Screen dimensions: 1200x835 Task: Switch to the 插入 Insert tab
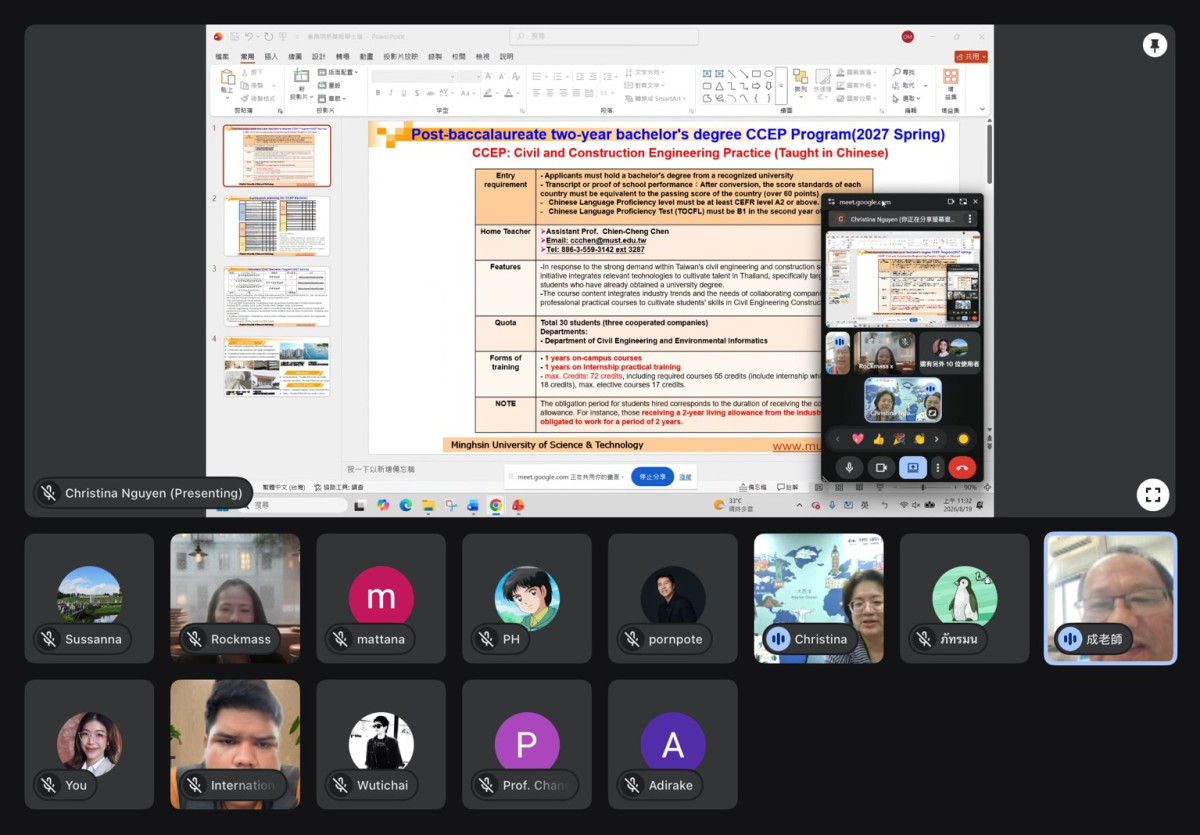271,57
